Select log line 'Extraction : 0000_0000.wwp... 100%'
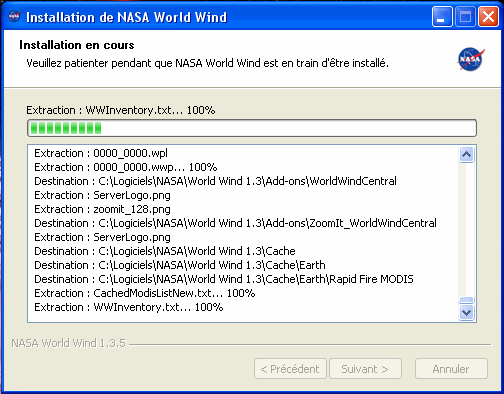Viewport: 504px width, 394px height. tap(126, 167)
